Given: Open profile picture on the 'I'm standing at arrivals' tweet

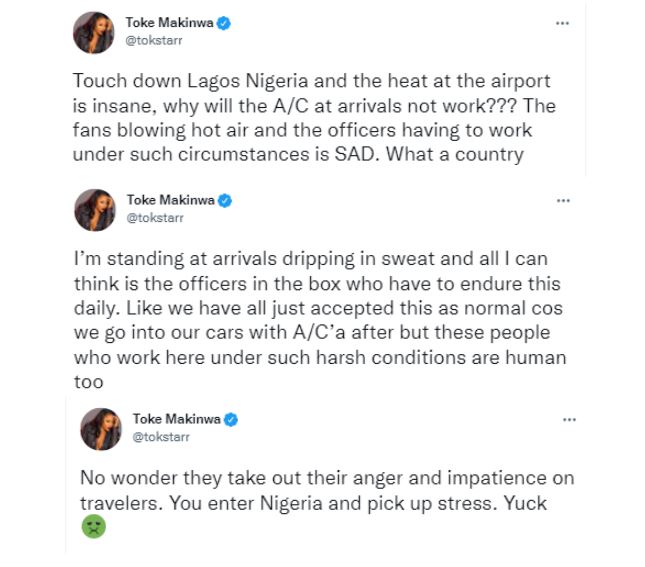Looking at the screenshot, I should coord(93,210).
